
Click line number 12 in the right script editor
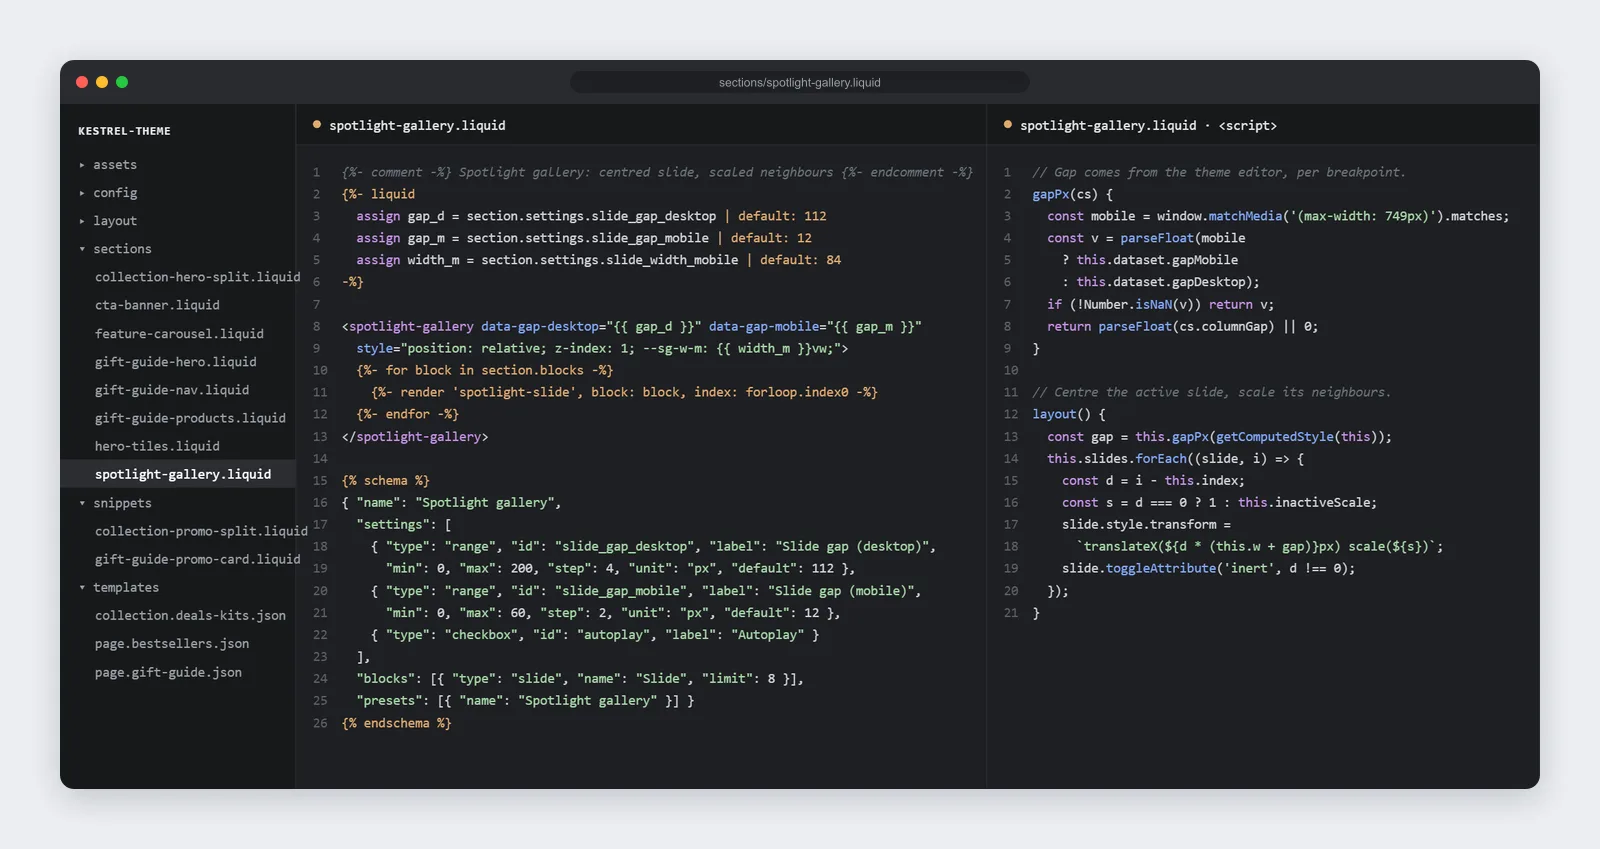click(x=1011, y=414)
